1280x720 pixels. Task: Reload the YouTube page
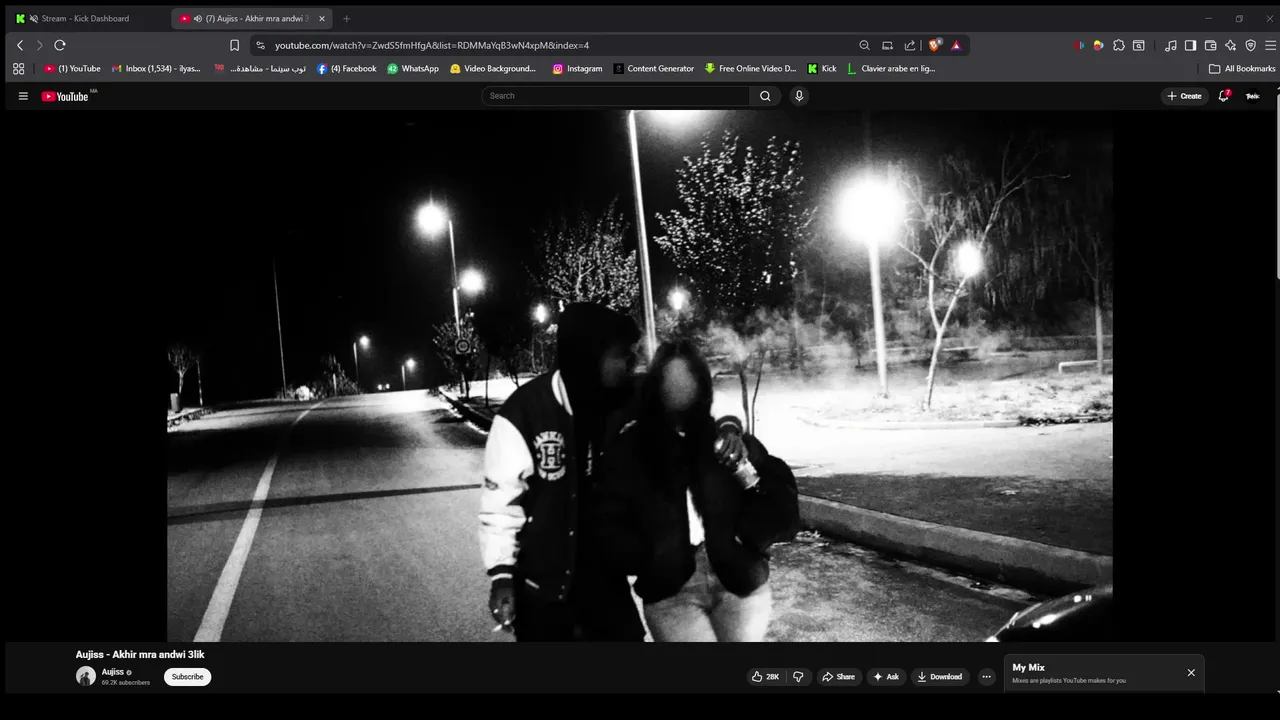coord(60,45)
